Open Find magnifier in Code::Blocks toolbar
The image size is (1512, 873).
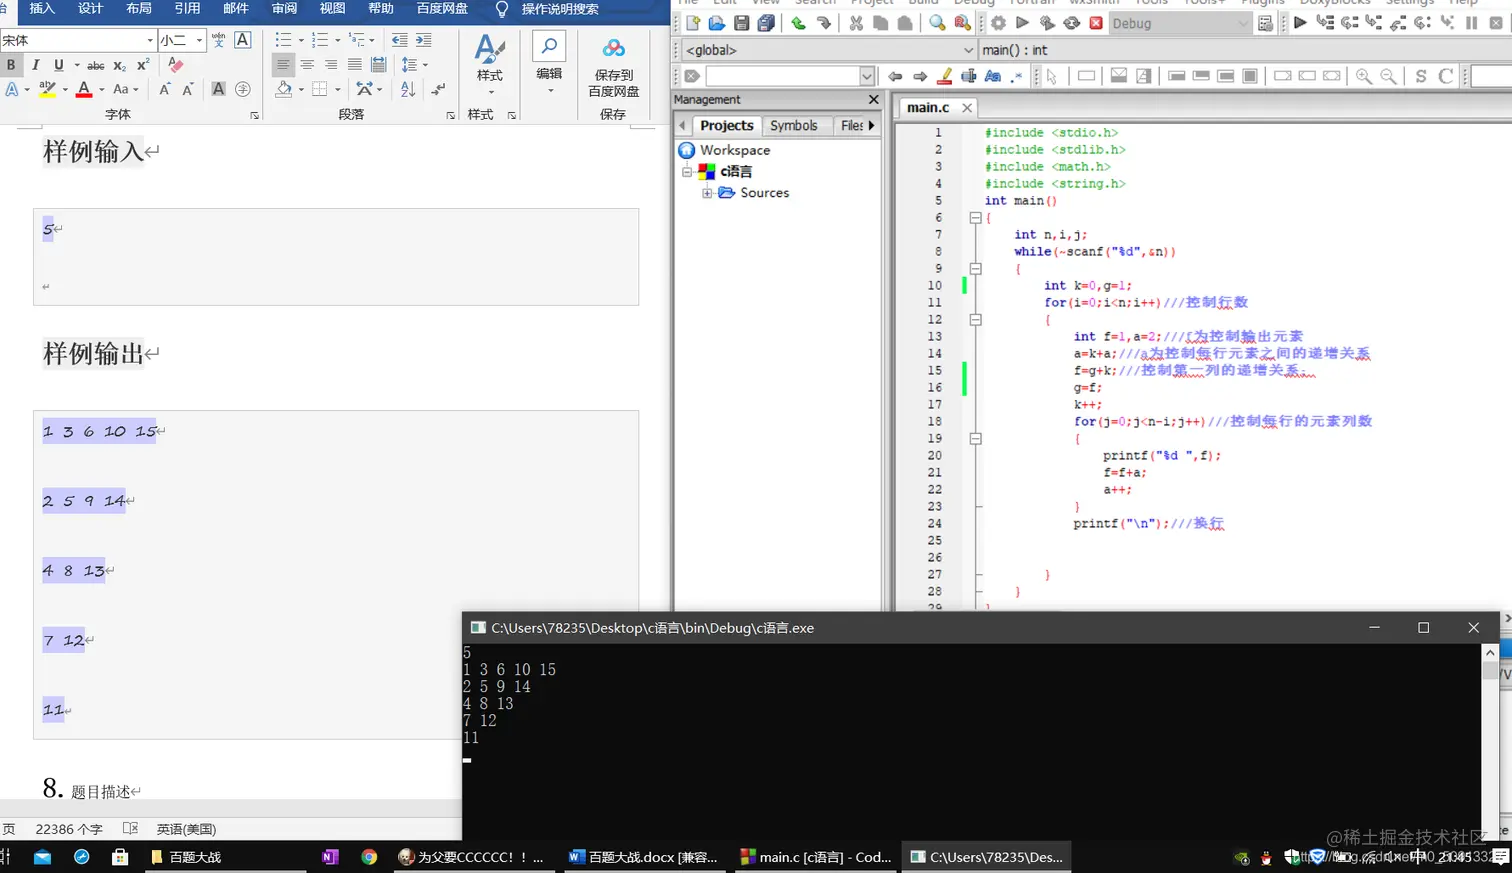[x=937, y=23]
